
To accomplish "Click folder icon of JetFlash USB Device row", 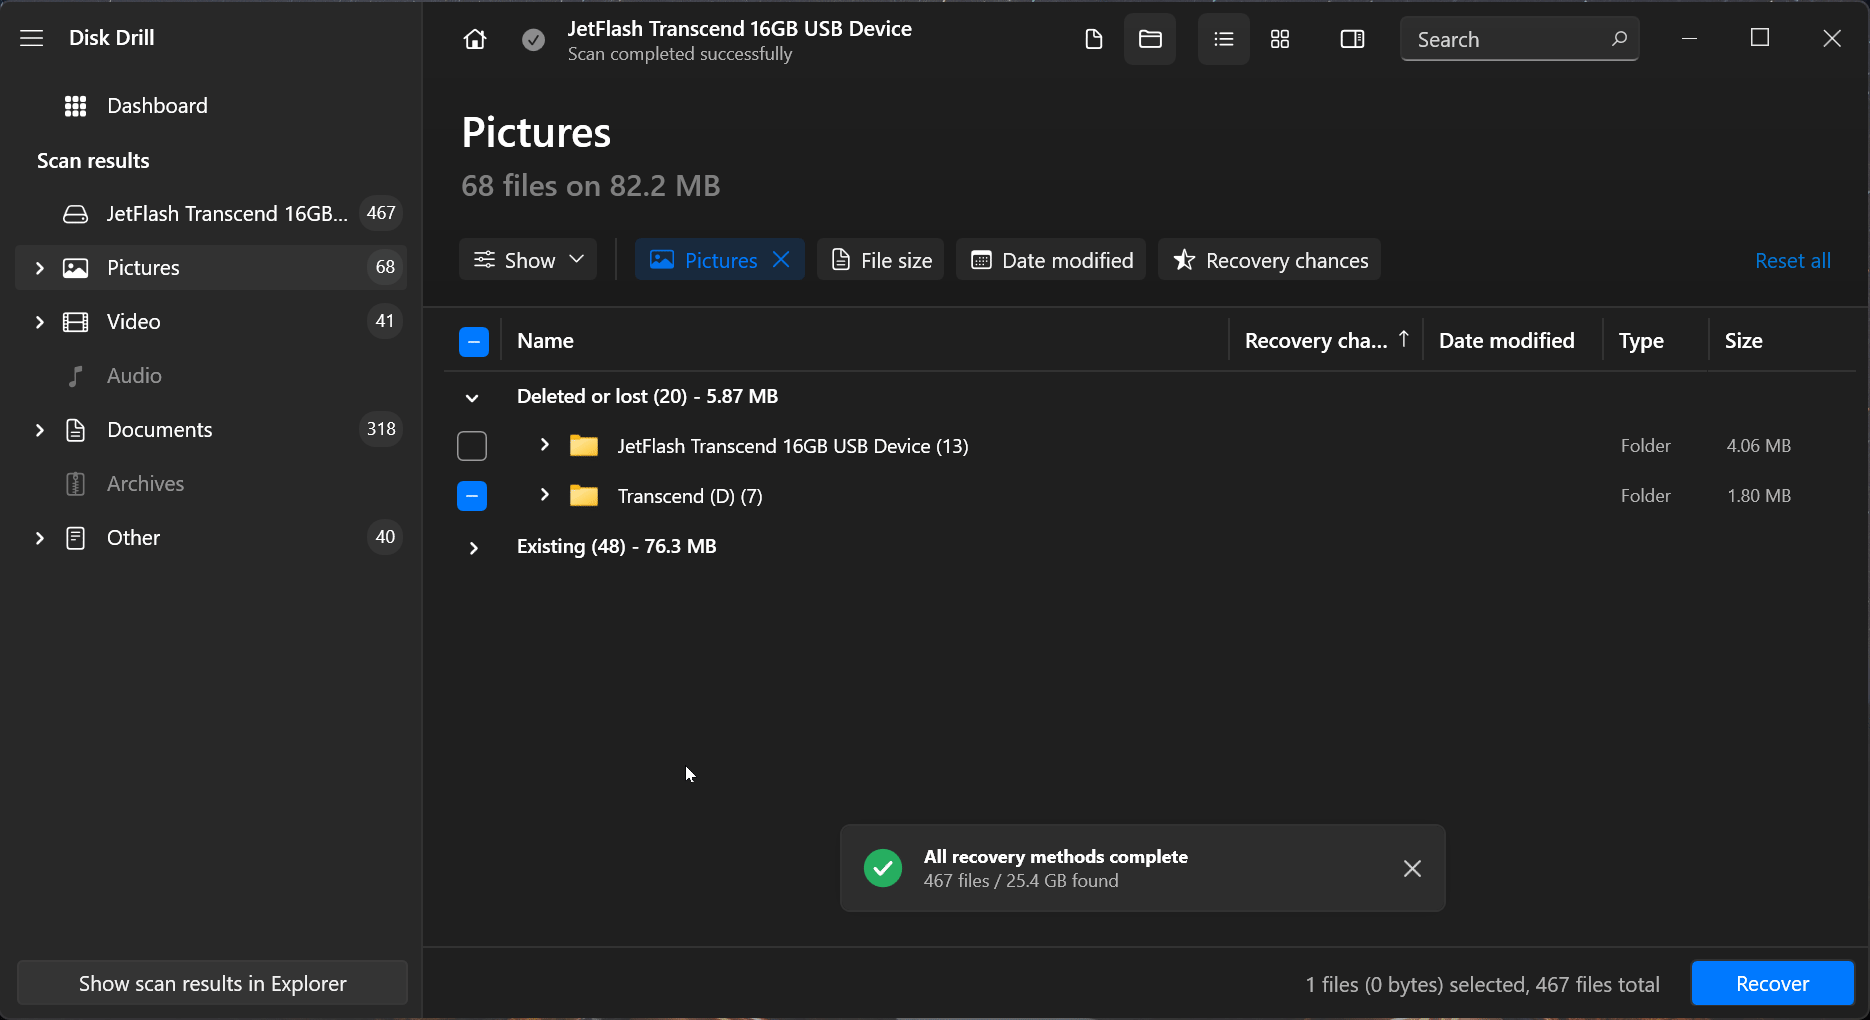I will pyautogui.click(x=584, y=445).
